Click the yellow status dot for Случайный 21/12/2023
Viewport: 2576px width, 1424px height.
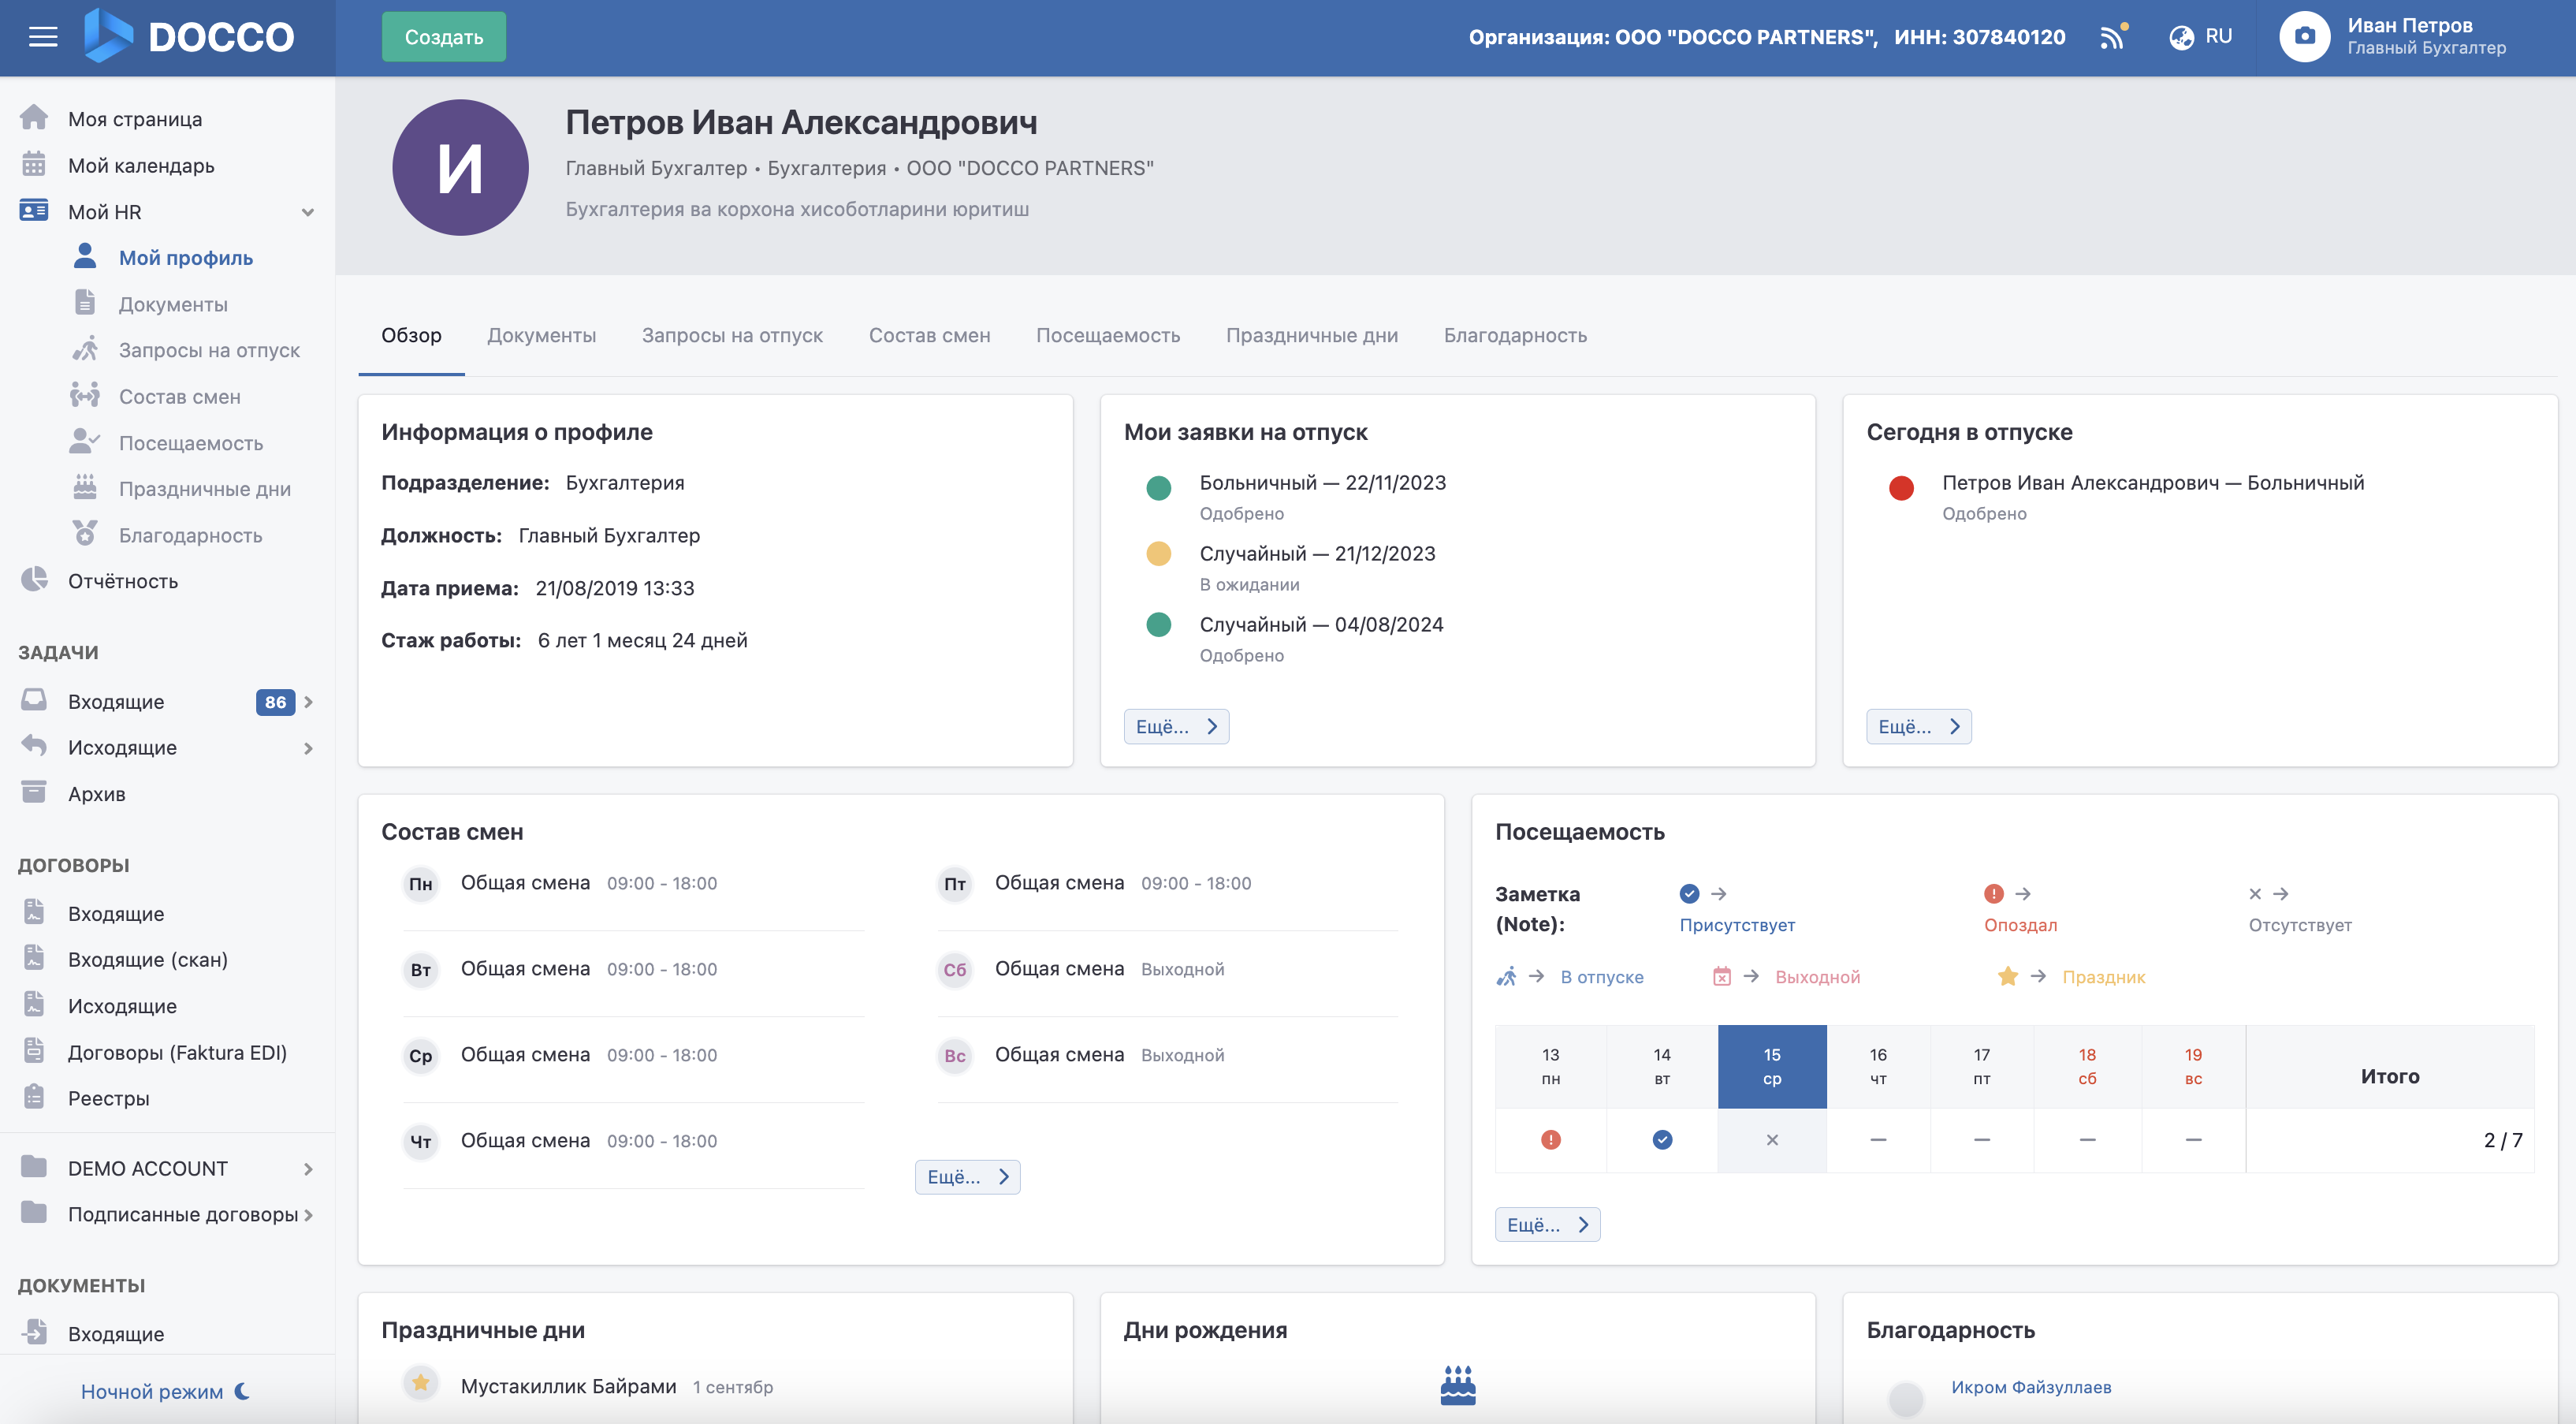pyautogui.click(x=1158, y=553)
